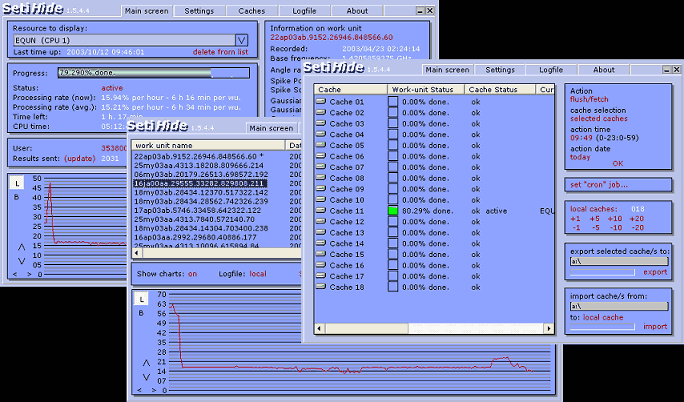
Task: Click OK in the Action panel
Action: pos(618,164)
